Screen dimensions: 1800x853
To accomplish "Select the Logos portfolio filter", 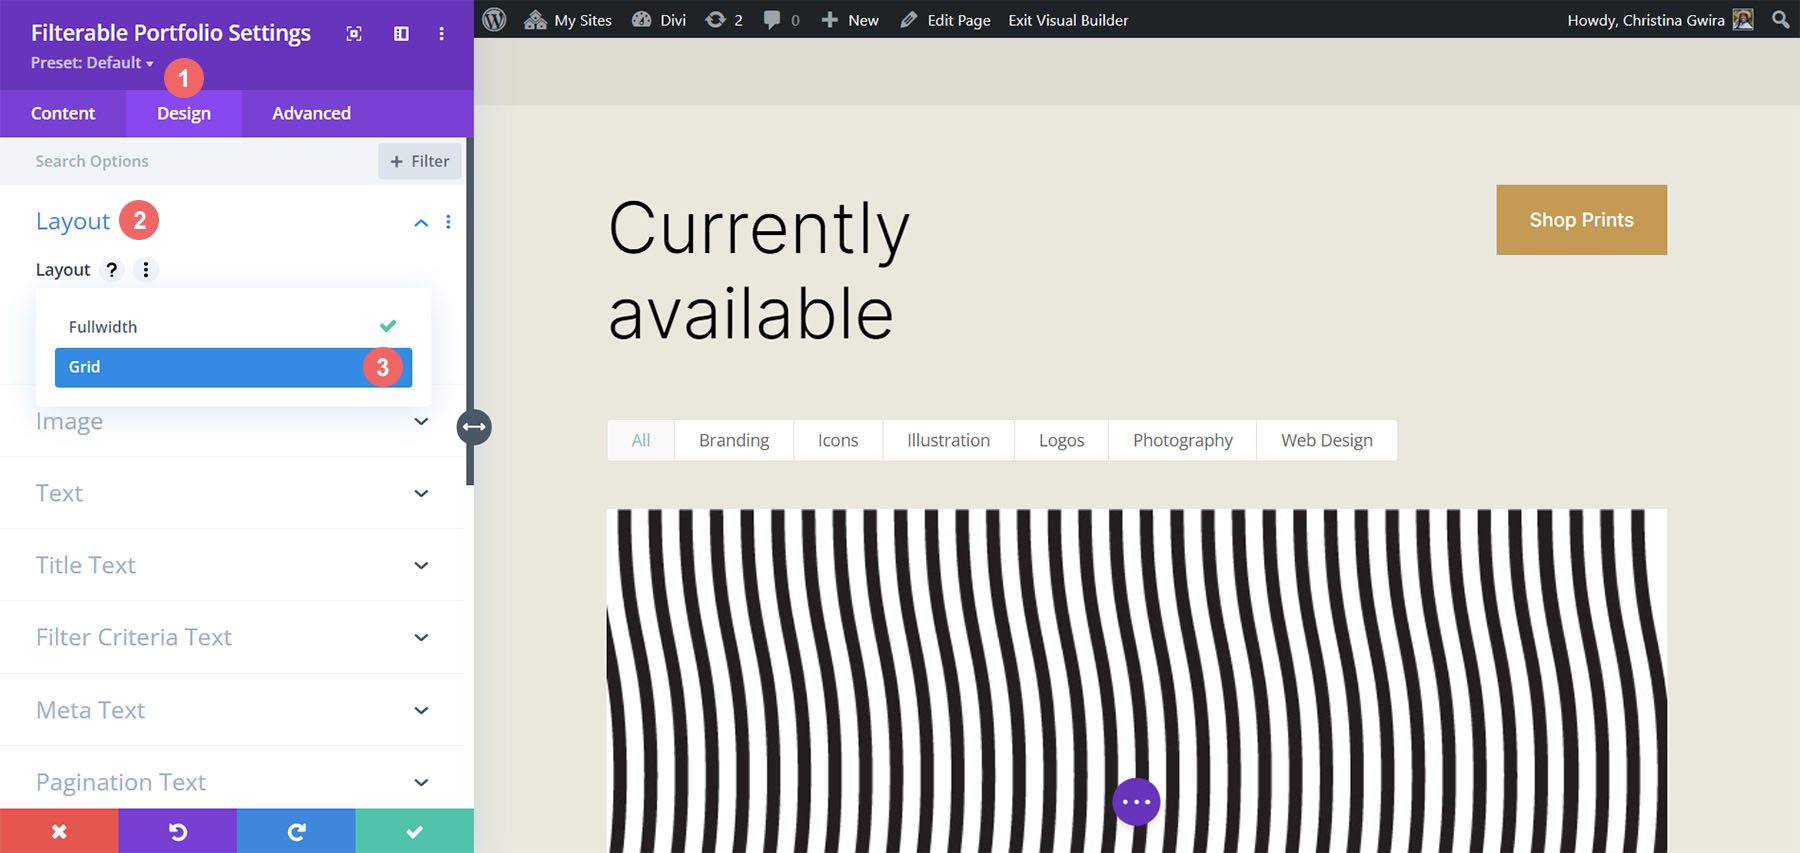I will pyautogui.click(x=1061, y=440).
